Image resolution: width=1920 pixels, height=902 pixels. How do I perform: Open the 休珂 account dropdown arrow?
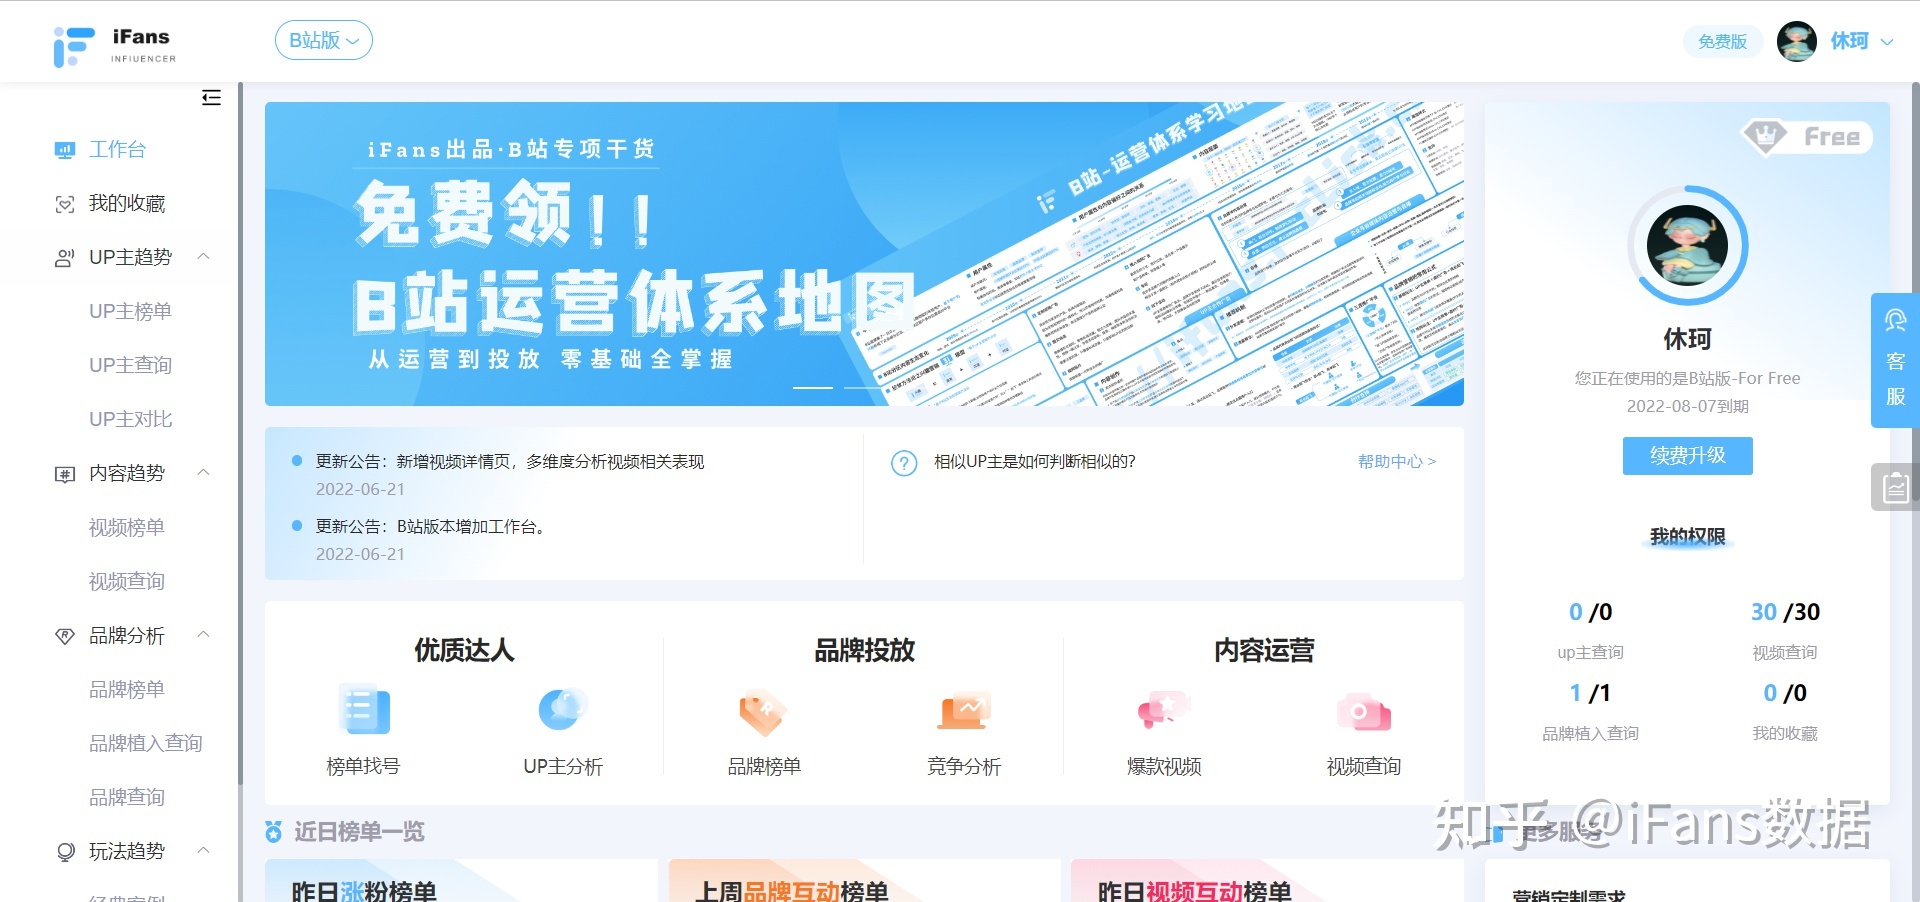click(1887, 42)
